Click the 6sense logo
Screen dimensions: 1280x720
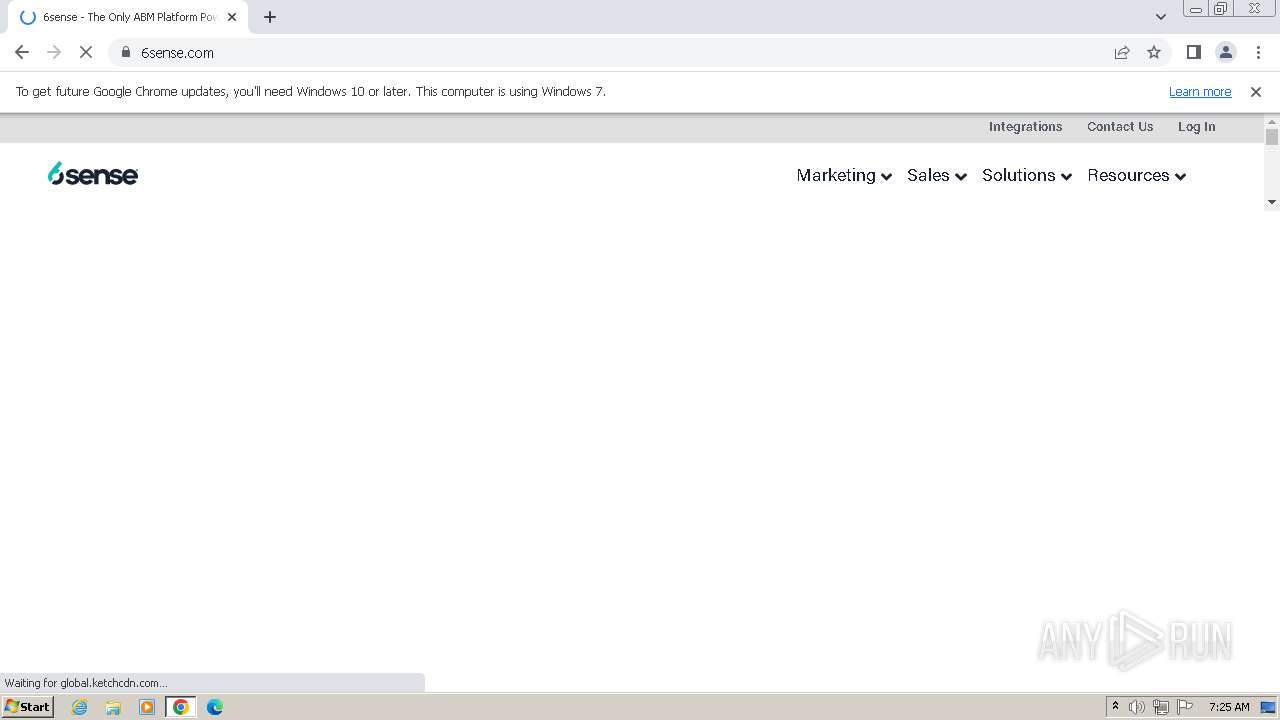coord(93,174)
